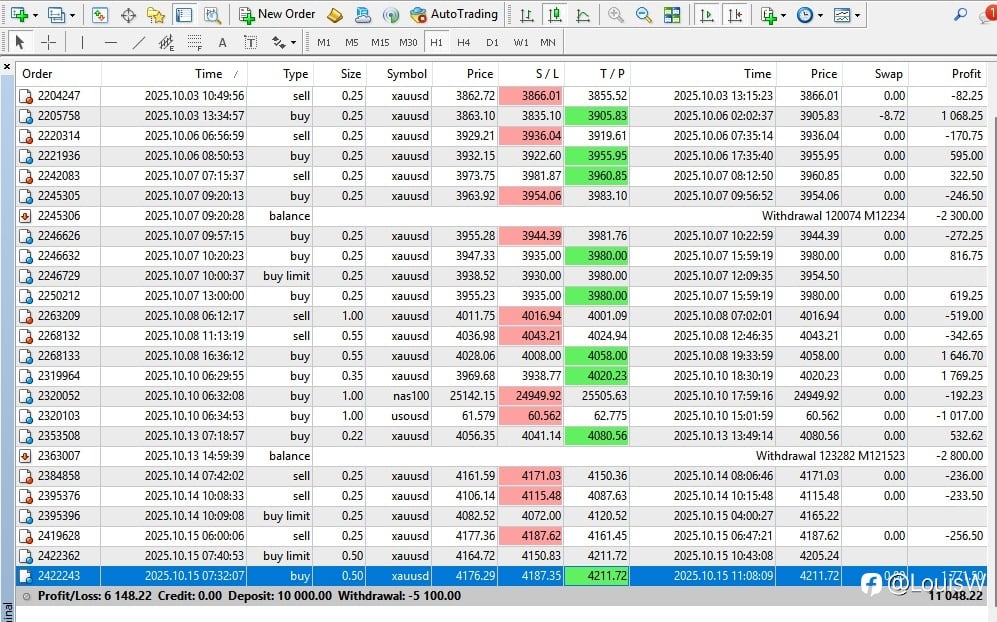Select the arrow cursor tool

pyautogui.click(x=19, y=43)
